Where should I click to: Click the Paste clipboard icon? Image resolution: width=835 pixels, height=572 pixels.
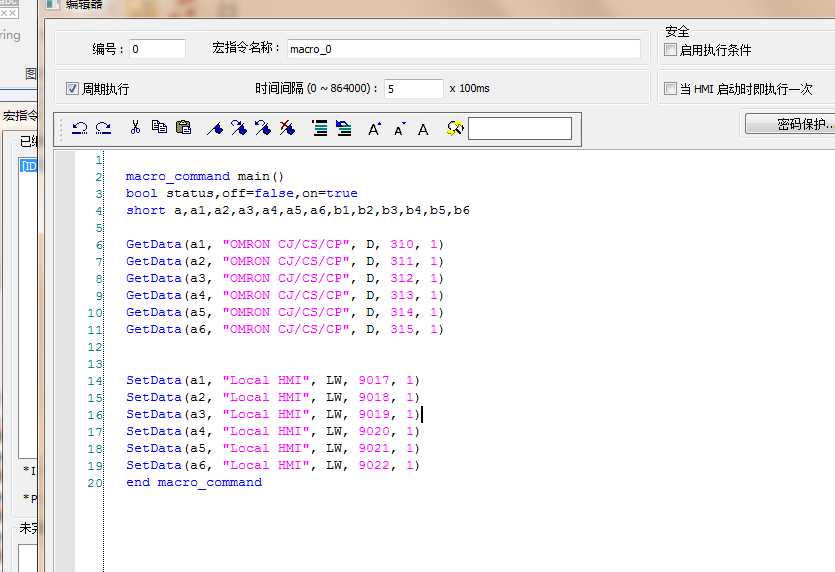pyautogui.click(x=183, y=128)
